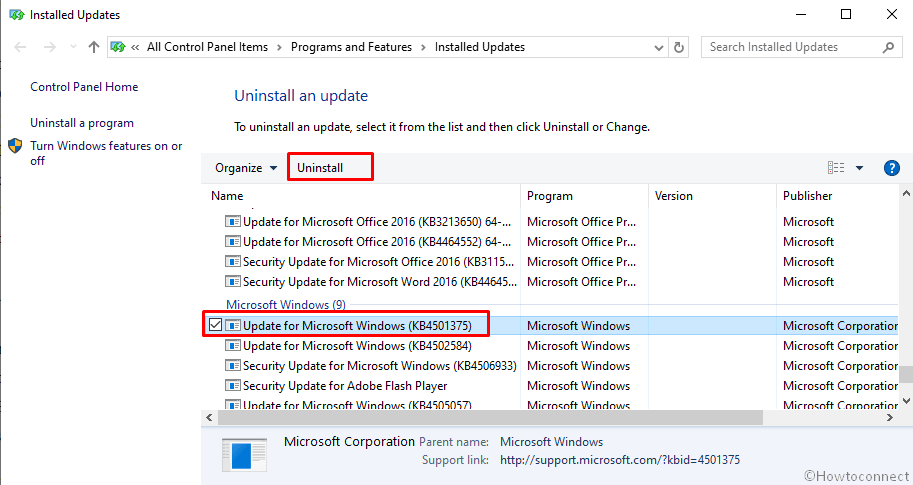Click the Forward navigation arrow
This screenshot has height=485, width=913.
(50, 47)
